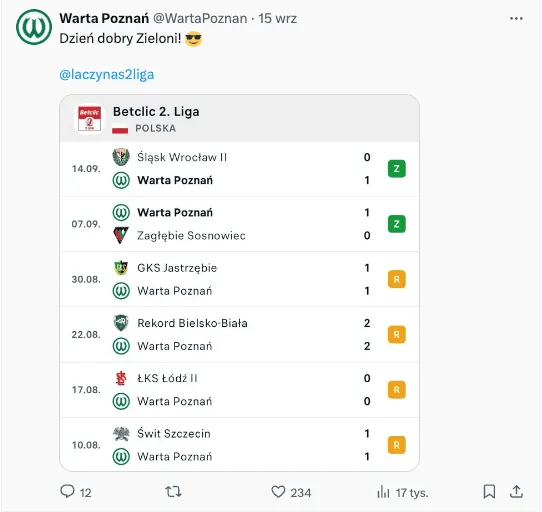The image size is (542, 512).
Task: Share the tweet via upload icon
Action: pyautogui.click(x=516, y=491)
